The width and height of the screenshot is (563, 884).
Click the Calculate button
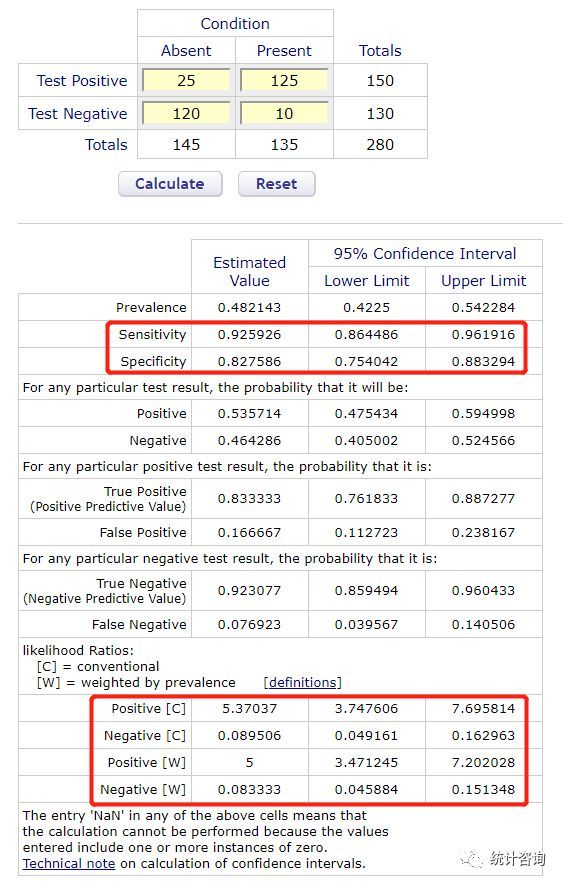[x=170, y=184]
